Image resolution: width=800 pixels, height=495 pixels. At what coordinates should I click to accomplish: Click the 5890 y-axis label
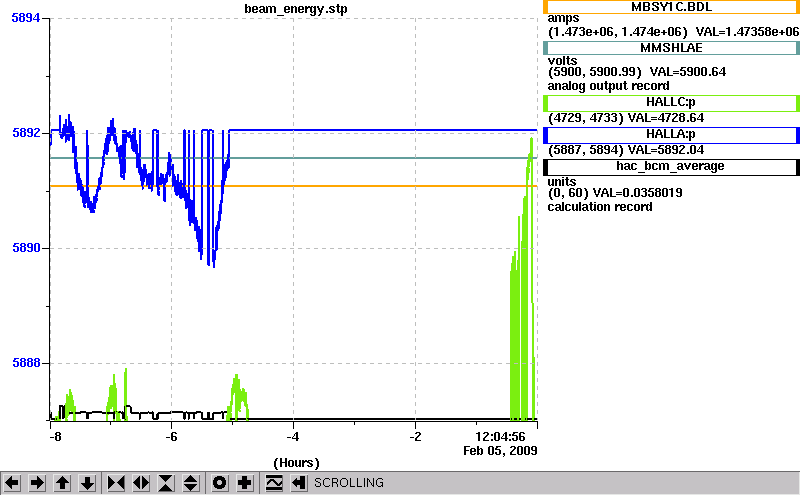coord(26,248)
